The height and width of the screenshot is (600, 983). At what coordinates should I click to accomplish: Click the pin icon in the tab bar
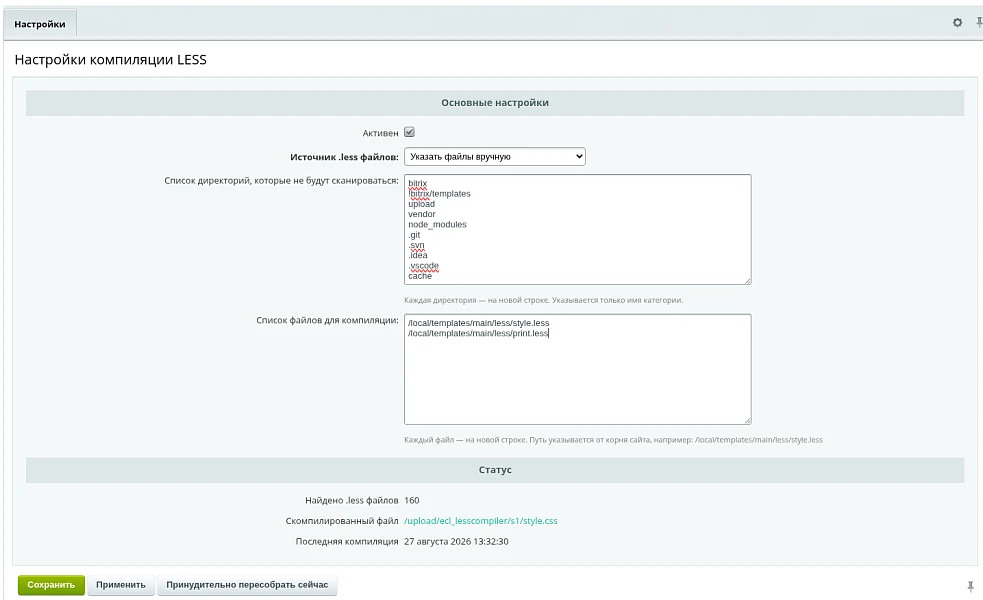point(979,23)
